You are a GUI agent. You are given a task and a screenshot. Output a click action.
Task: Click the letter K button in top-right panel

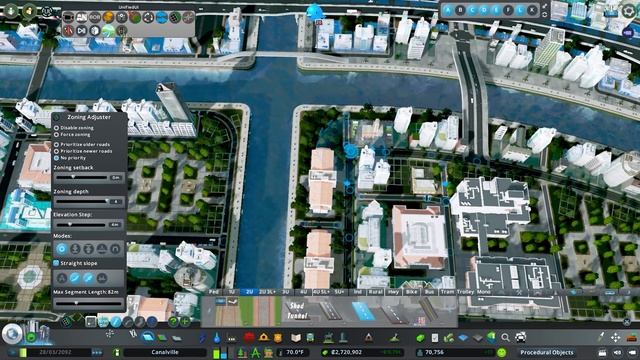tap(532, 10)
